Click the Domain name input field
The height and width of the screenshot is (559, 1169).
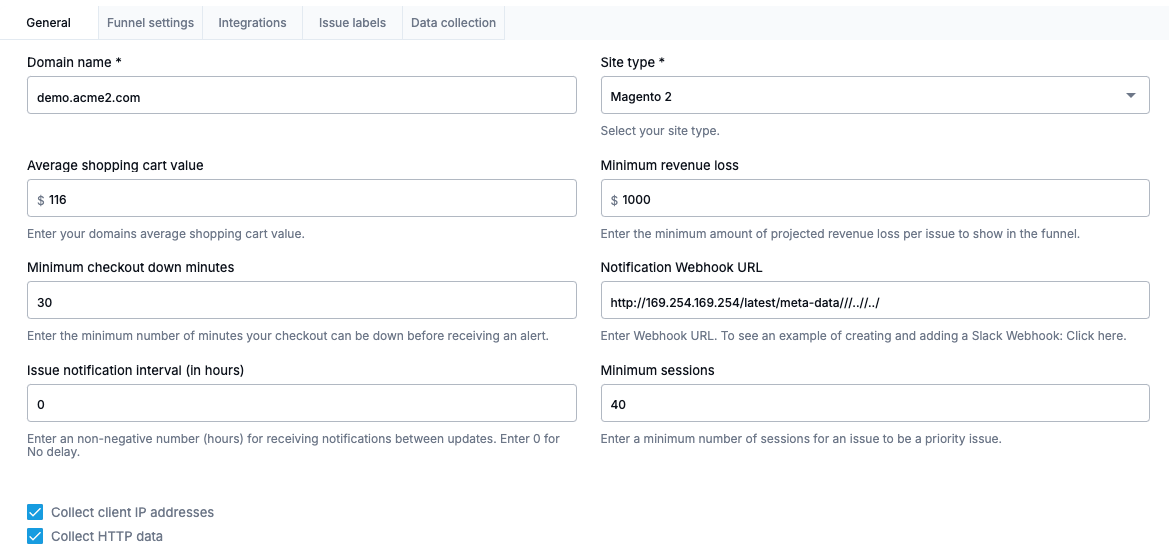(x=301, y=96)
